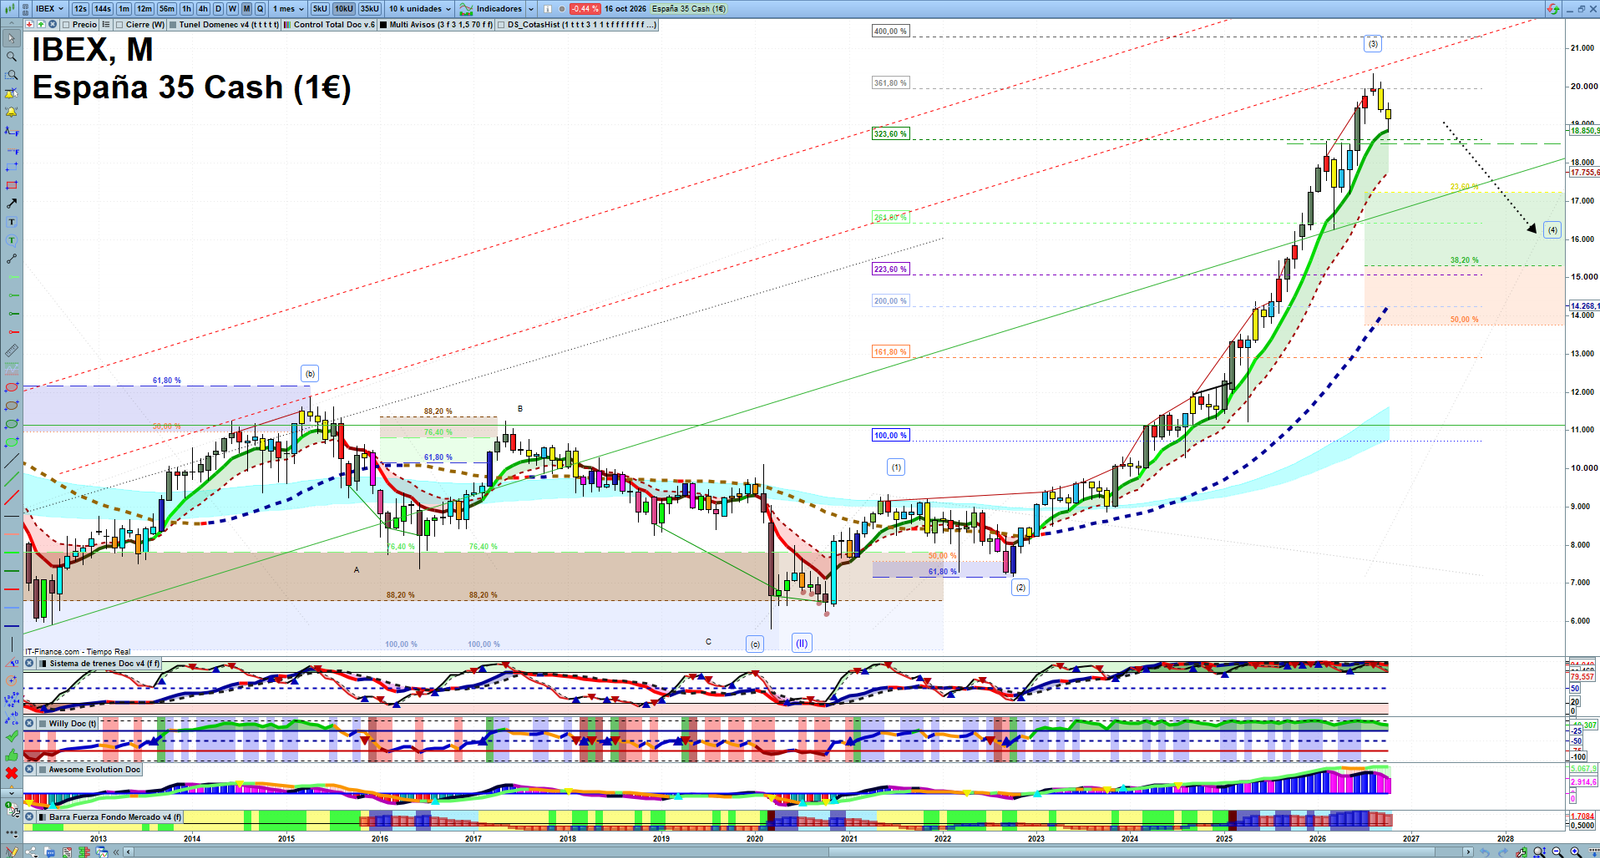Viewport: 1600px width, 858px height.
Task: Select the pointer cursor tool
Action: [x=11, y=39]
